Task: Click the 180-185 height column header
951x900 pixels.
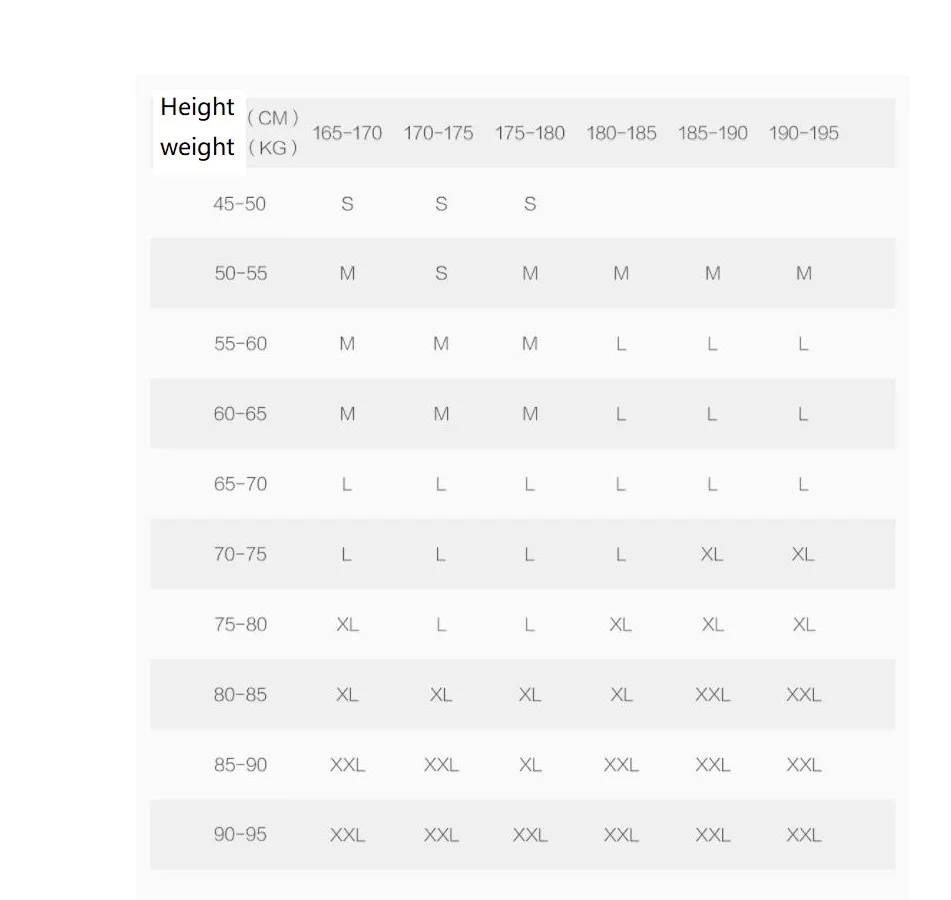Action: pos(621,133)
